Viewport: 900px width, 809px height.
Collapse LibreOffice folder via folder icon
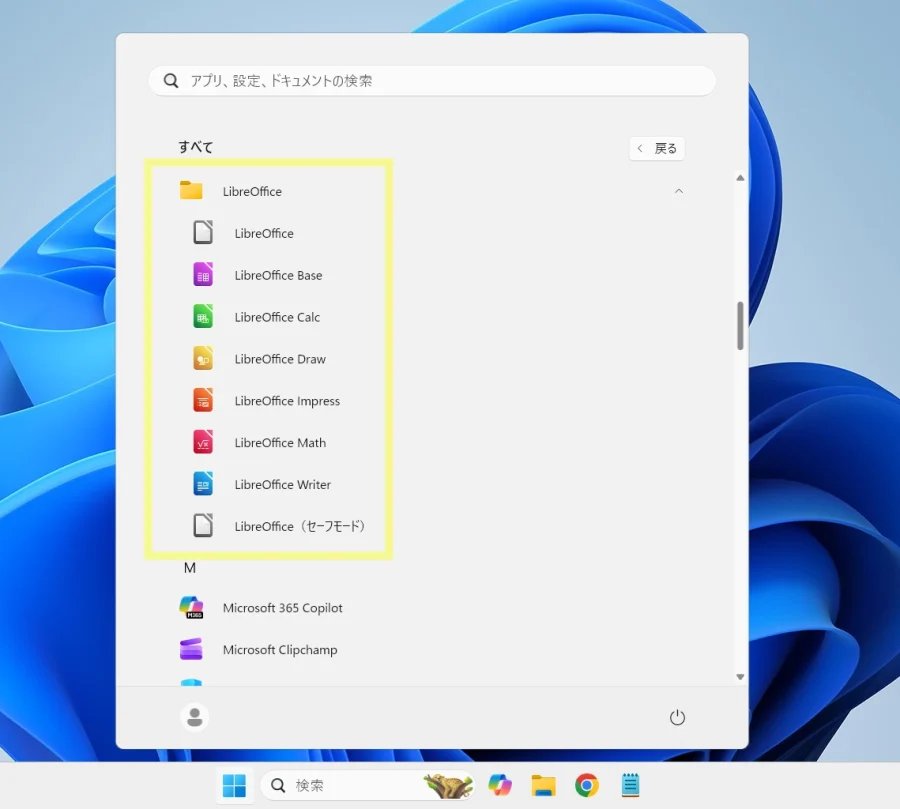point(191,191)
